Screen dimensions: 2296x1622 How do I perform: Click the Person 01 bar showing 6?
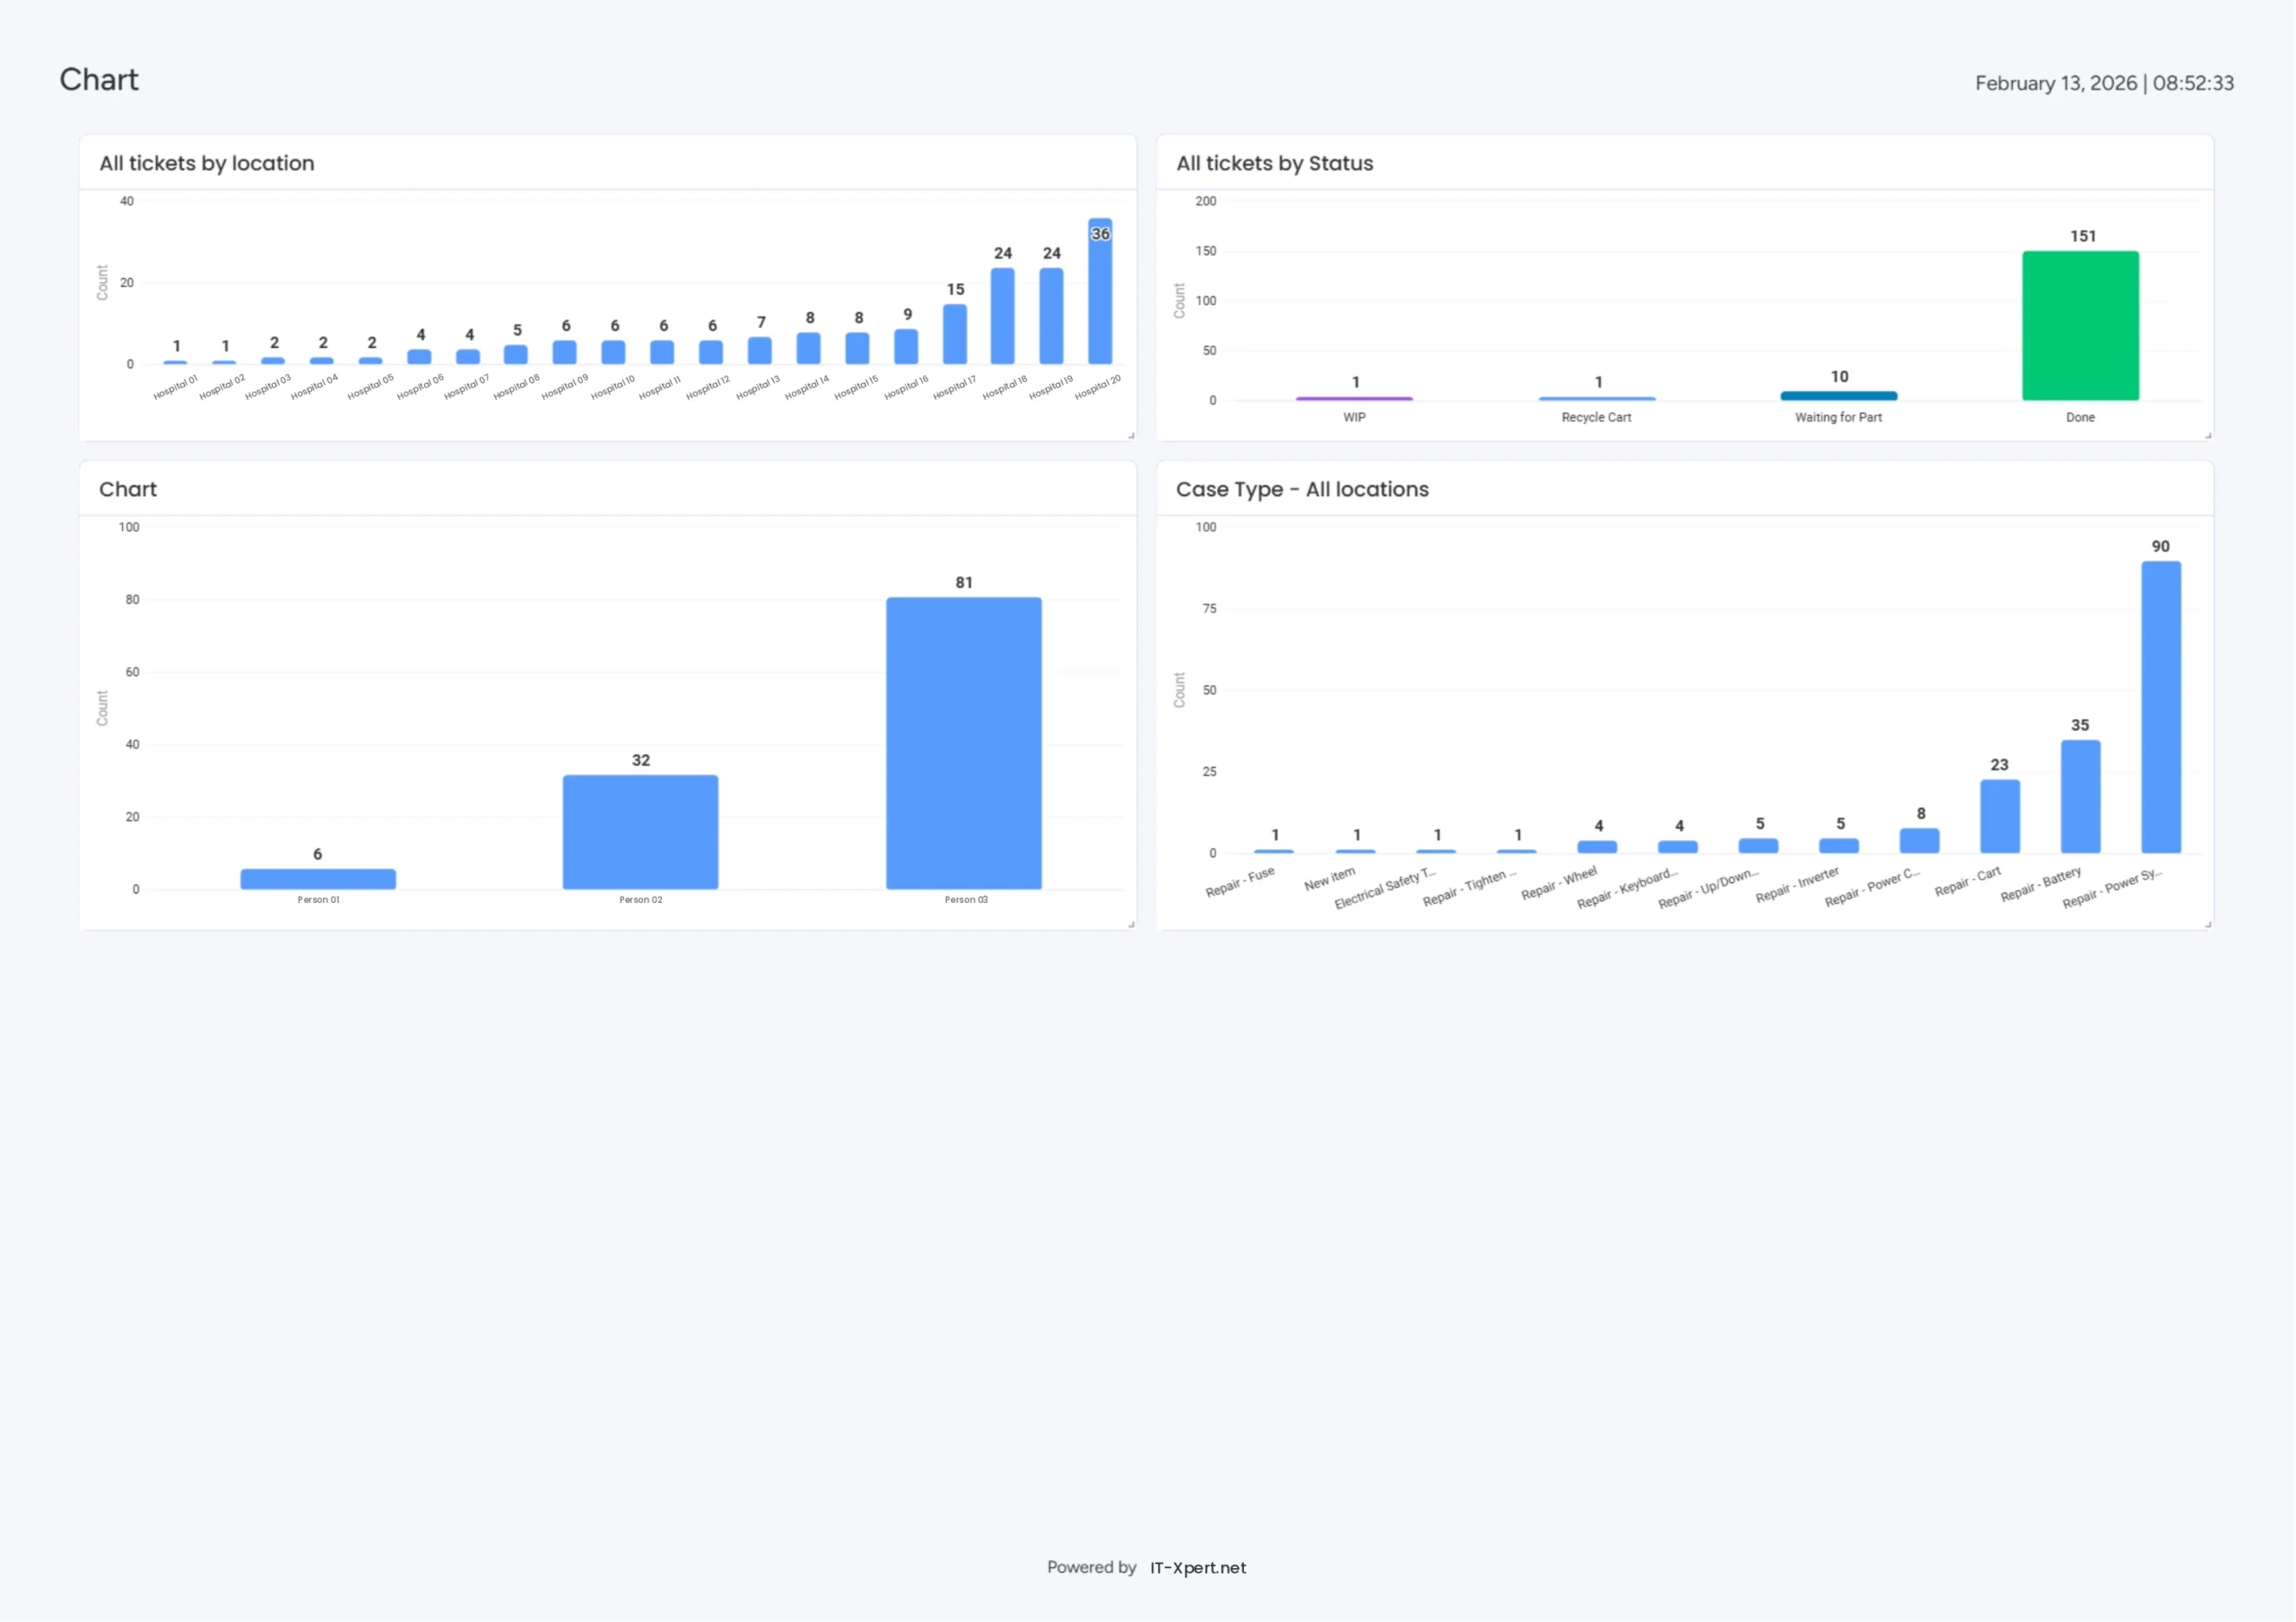(318, 879)
